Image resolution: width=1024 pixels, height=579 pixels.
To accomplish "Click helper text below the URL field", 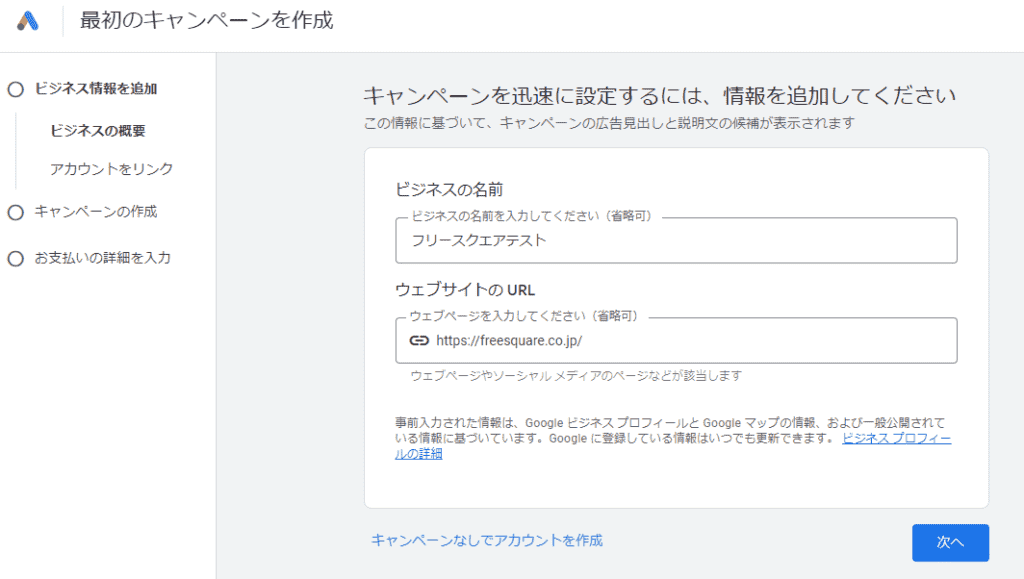I will point(576,376).
